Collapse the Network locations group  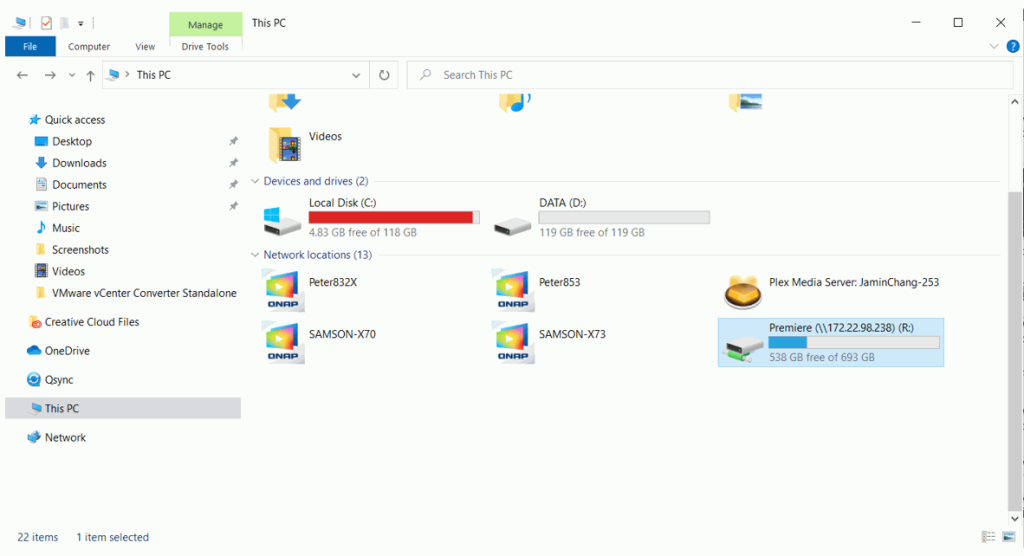click(256, 256)
